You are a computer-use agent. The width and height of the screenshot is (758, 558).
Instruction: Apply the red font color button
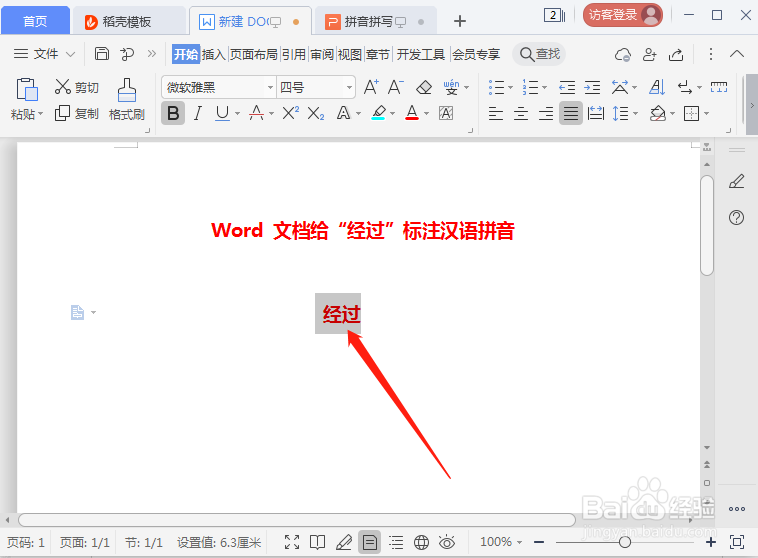click(x=412, y=113)
